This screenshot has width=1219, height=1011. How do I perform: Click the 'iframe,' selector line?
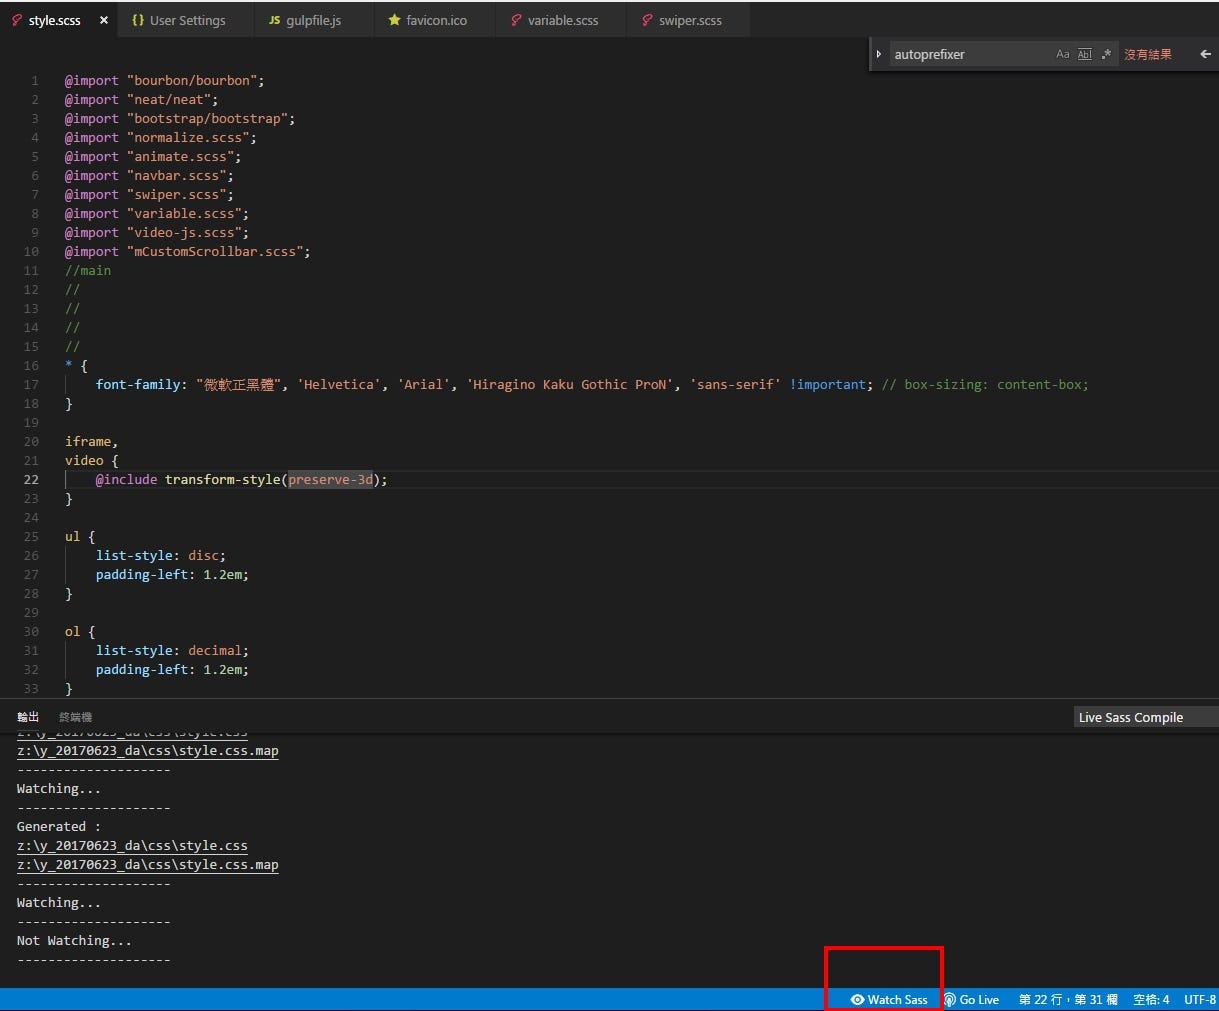[x=91, y=442]
